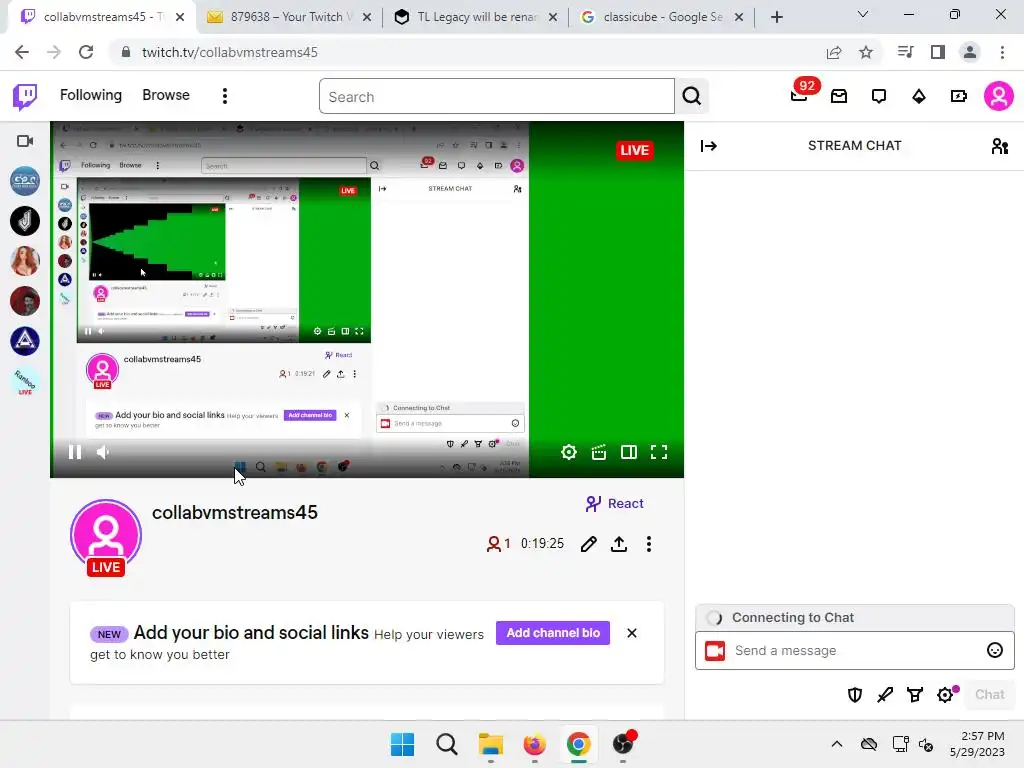Enter fullscreen on the video player
Image resolution: width=1024 pixels, height=768 pixels.
659,452
